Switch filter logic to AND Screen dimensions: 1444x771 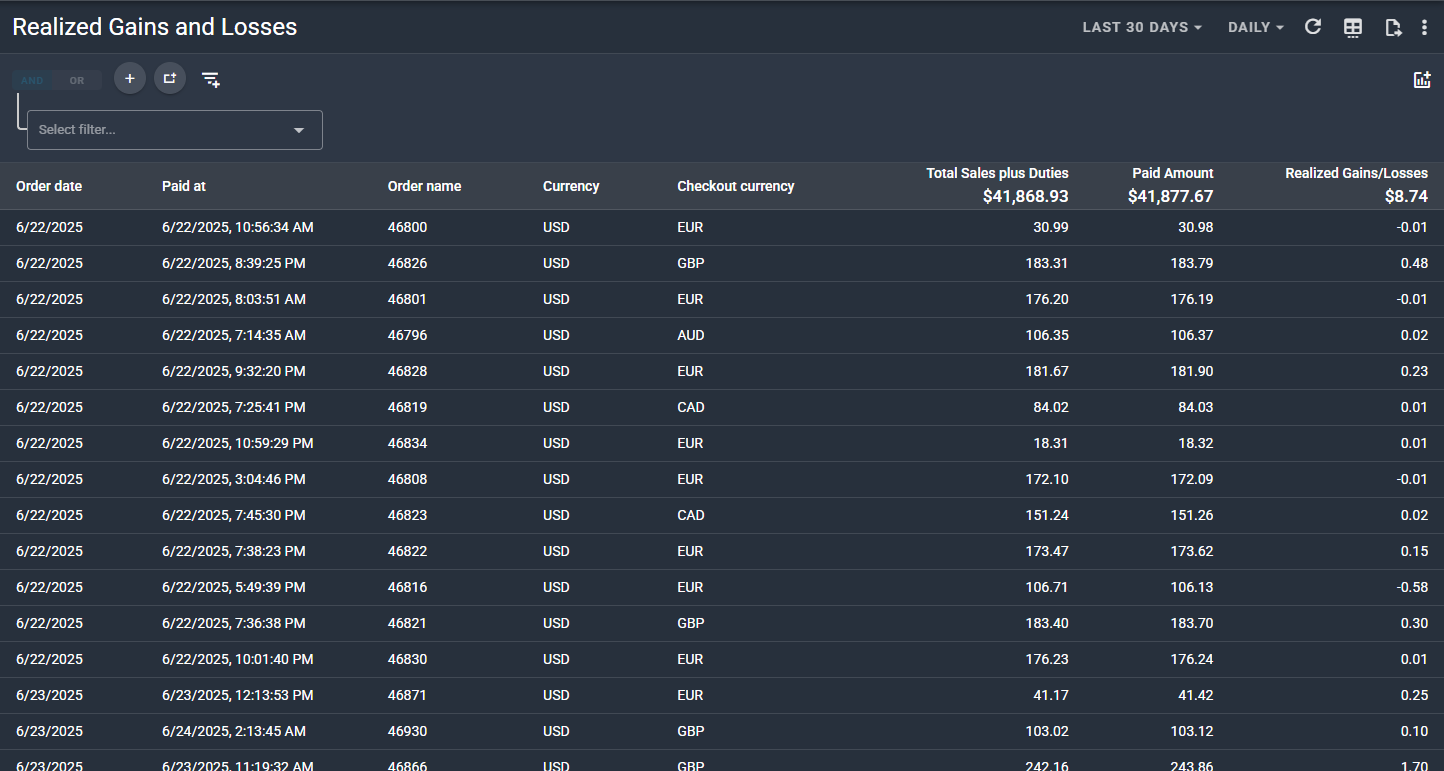point(33,81)
